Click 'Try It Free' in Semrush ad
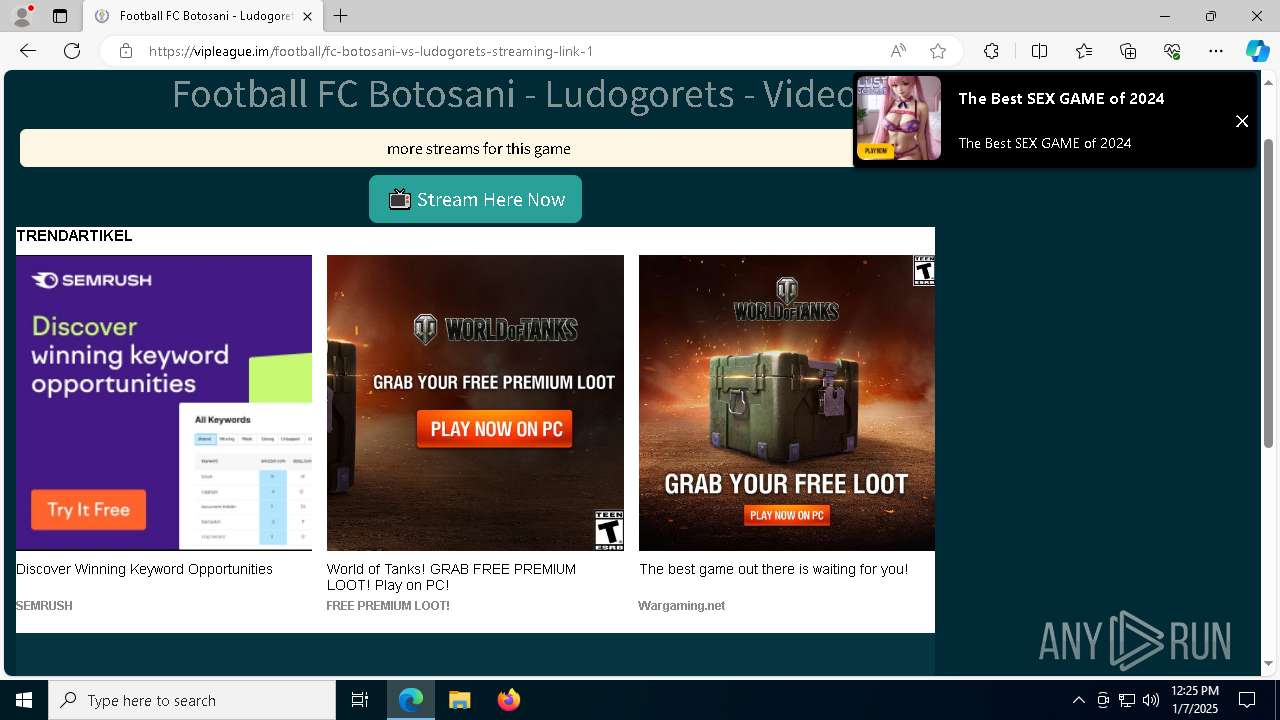This screenshot has height=720, width=1280. 88,509
